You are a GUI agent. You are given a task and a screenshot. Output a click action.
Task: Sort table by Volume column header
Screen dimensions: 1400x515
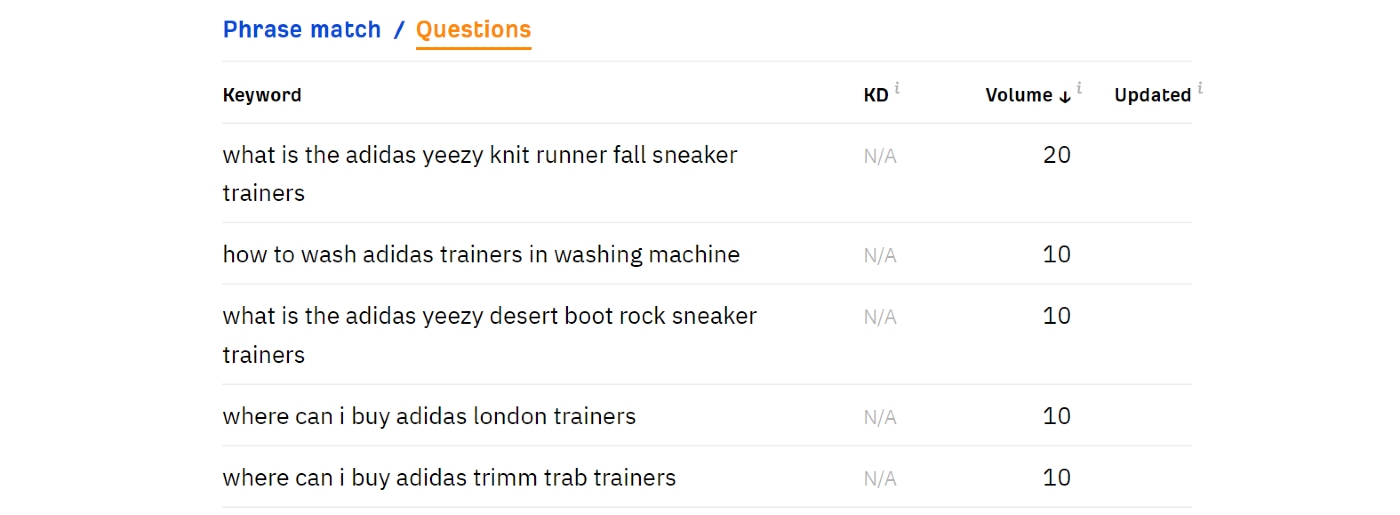(x=1019, y=95)
